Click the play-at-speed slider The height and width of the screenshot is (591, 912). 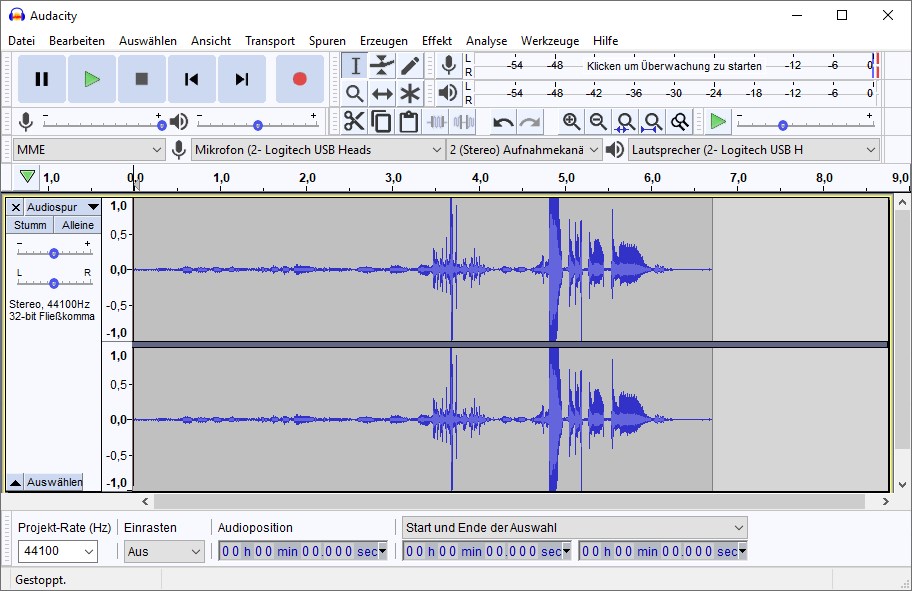(x=806, y=123)
